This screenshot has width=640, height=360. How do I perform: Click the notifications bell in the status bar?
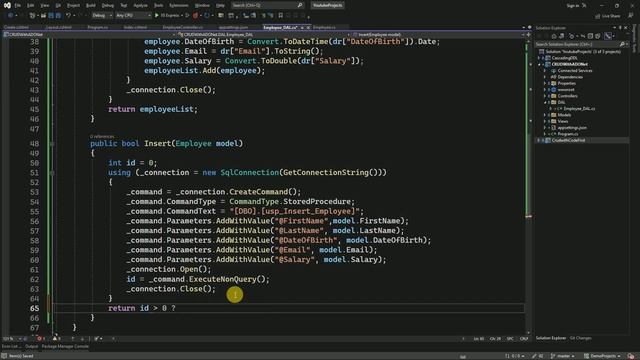(x=631, y=356)
